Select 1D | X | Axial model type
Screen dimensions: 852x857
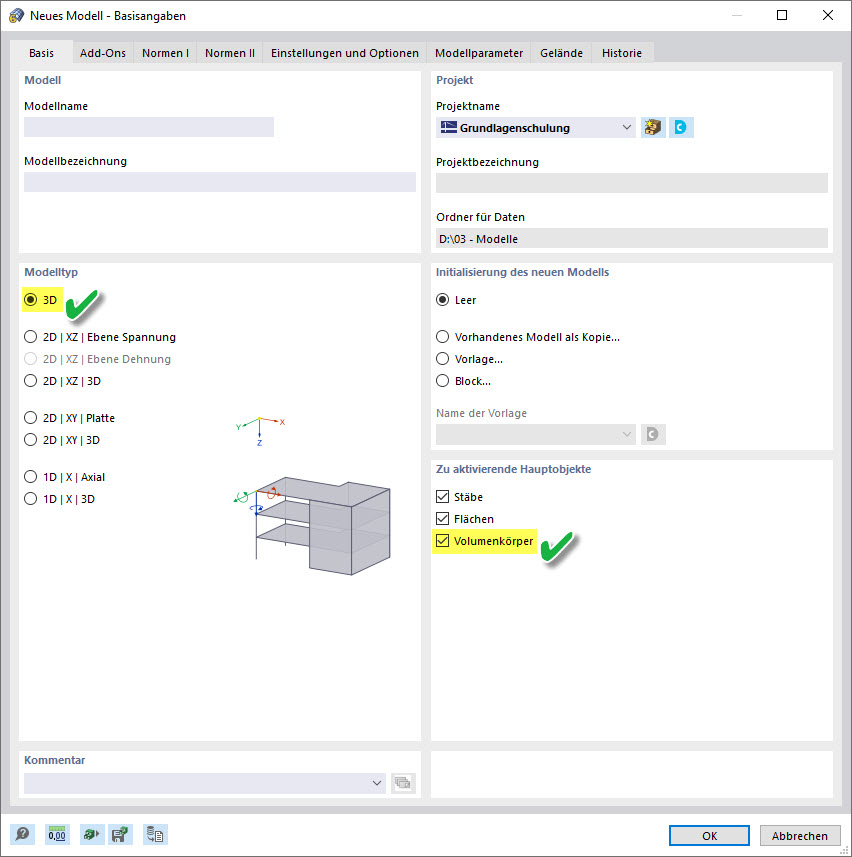pyautogui.click(x=31, y=477)
